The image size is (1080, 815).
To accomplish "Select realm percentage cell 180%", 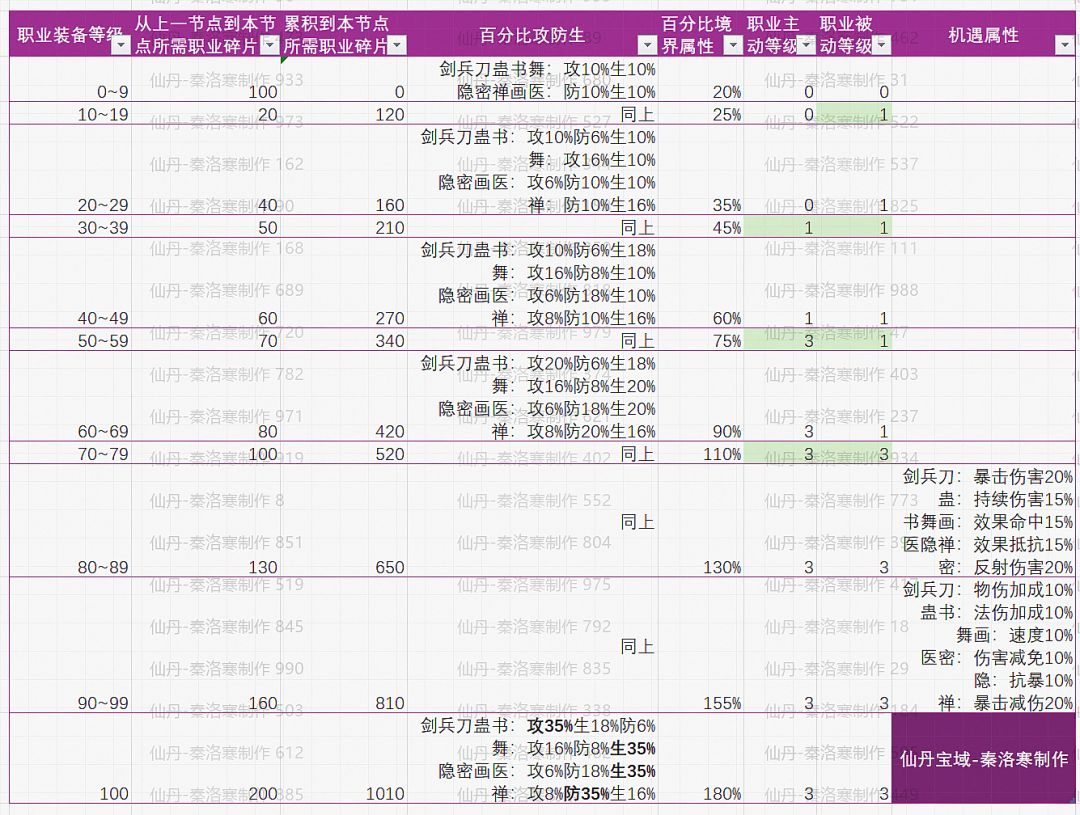I will point(701,759).
